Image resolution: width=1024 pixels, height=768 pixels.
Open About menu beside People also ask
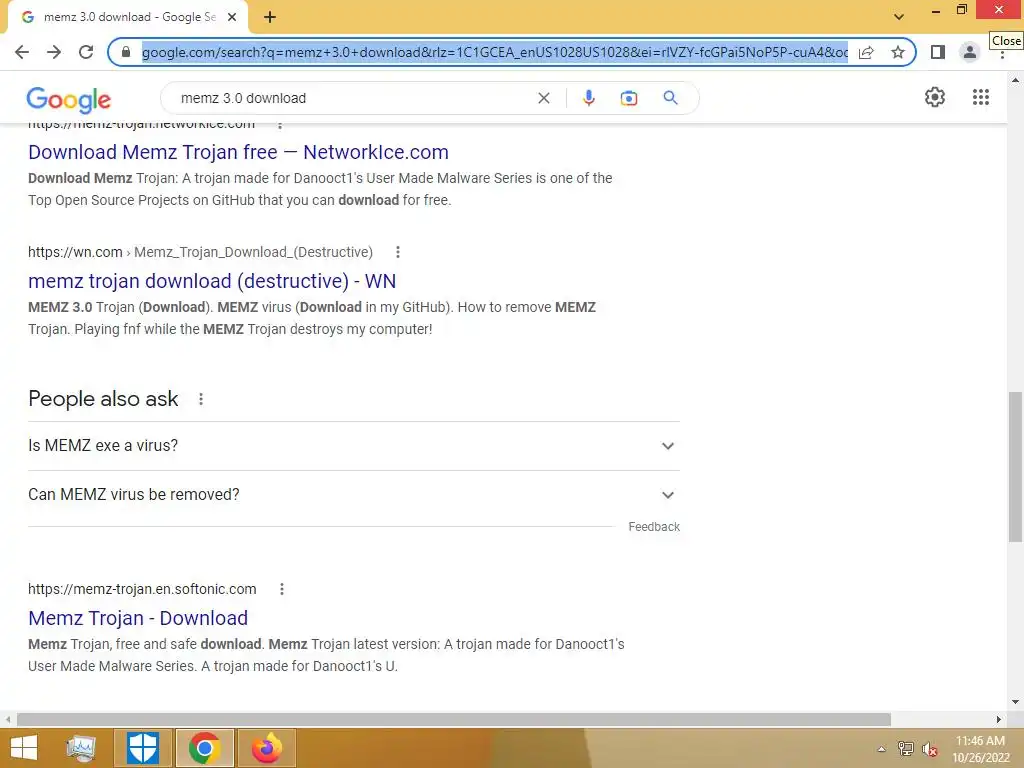click(x=201, y=399)
